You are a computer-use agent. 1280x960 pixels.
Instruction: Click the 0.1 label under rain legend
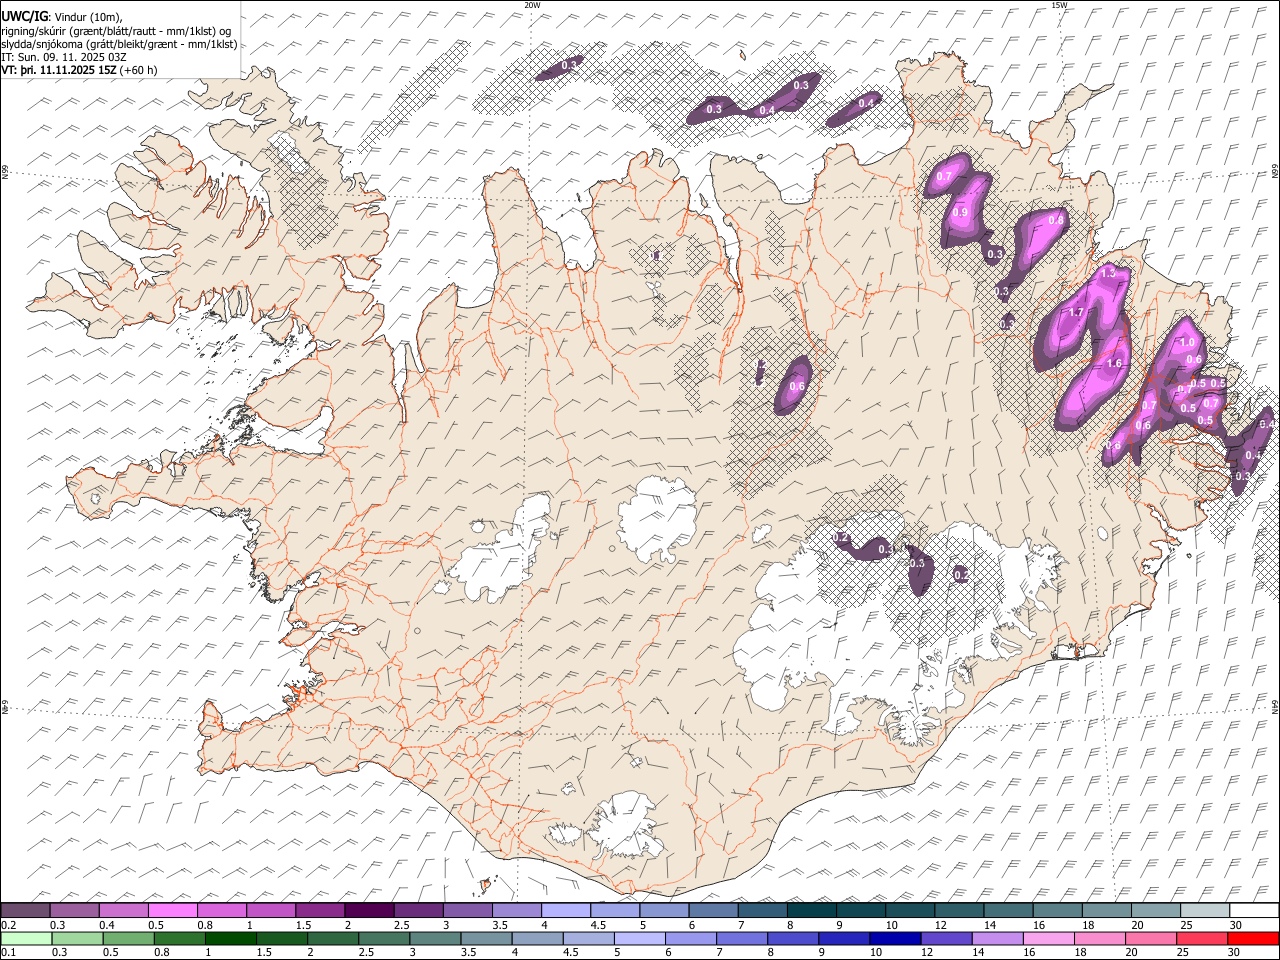(8, 953)
